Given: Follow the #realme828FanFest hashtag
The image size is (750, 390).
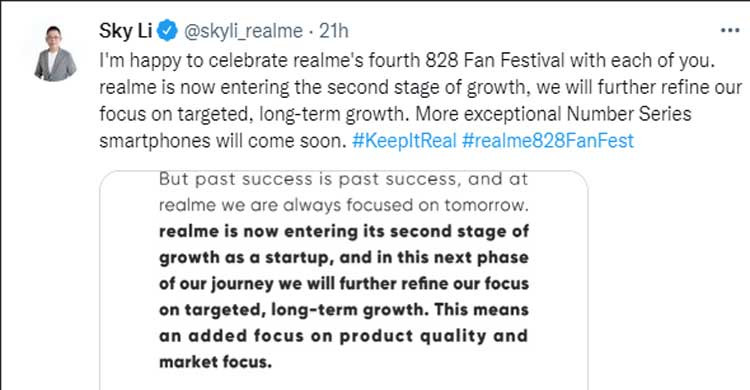Looking at the screenshot, I should pos(548,141).
